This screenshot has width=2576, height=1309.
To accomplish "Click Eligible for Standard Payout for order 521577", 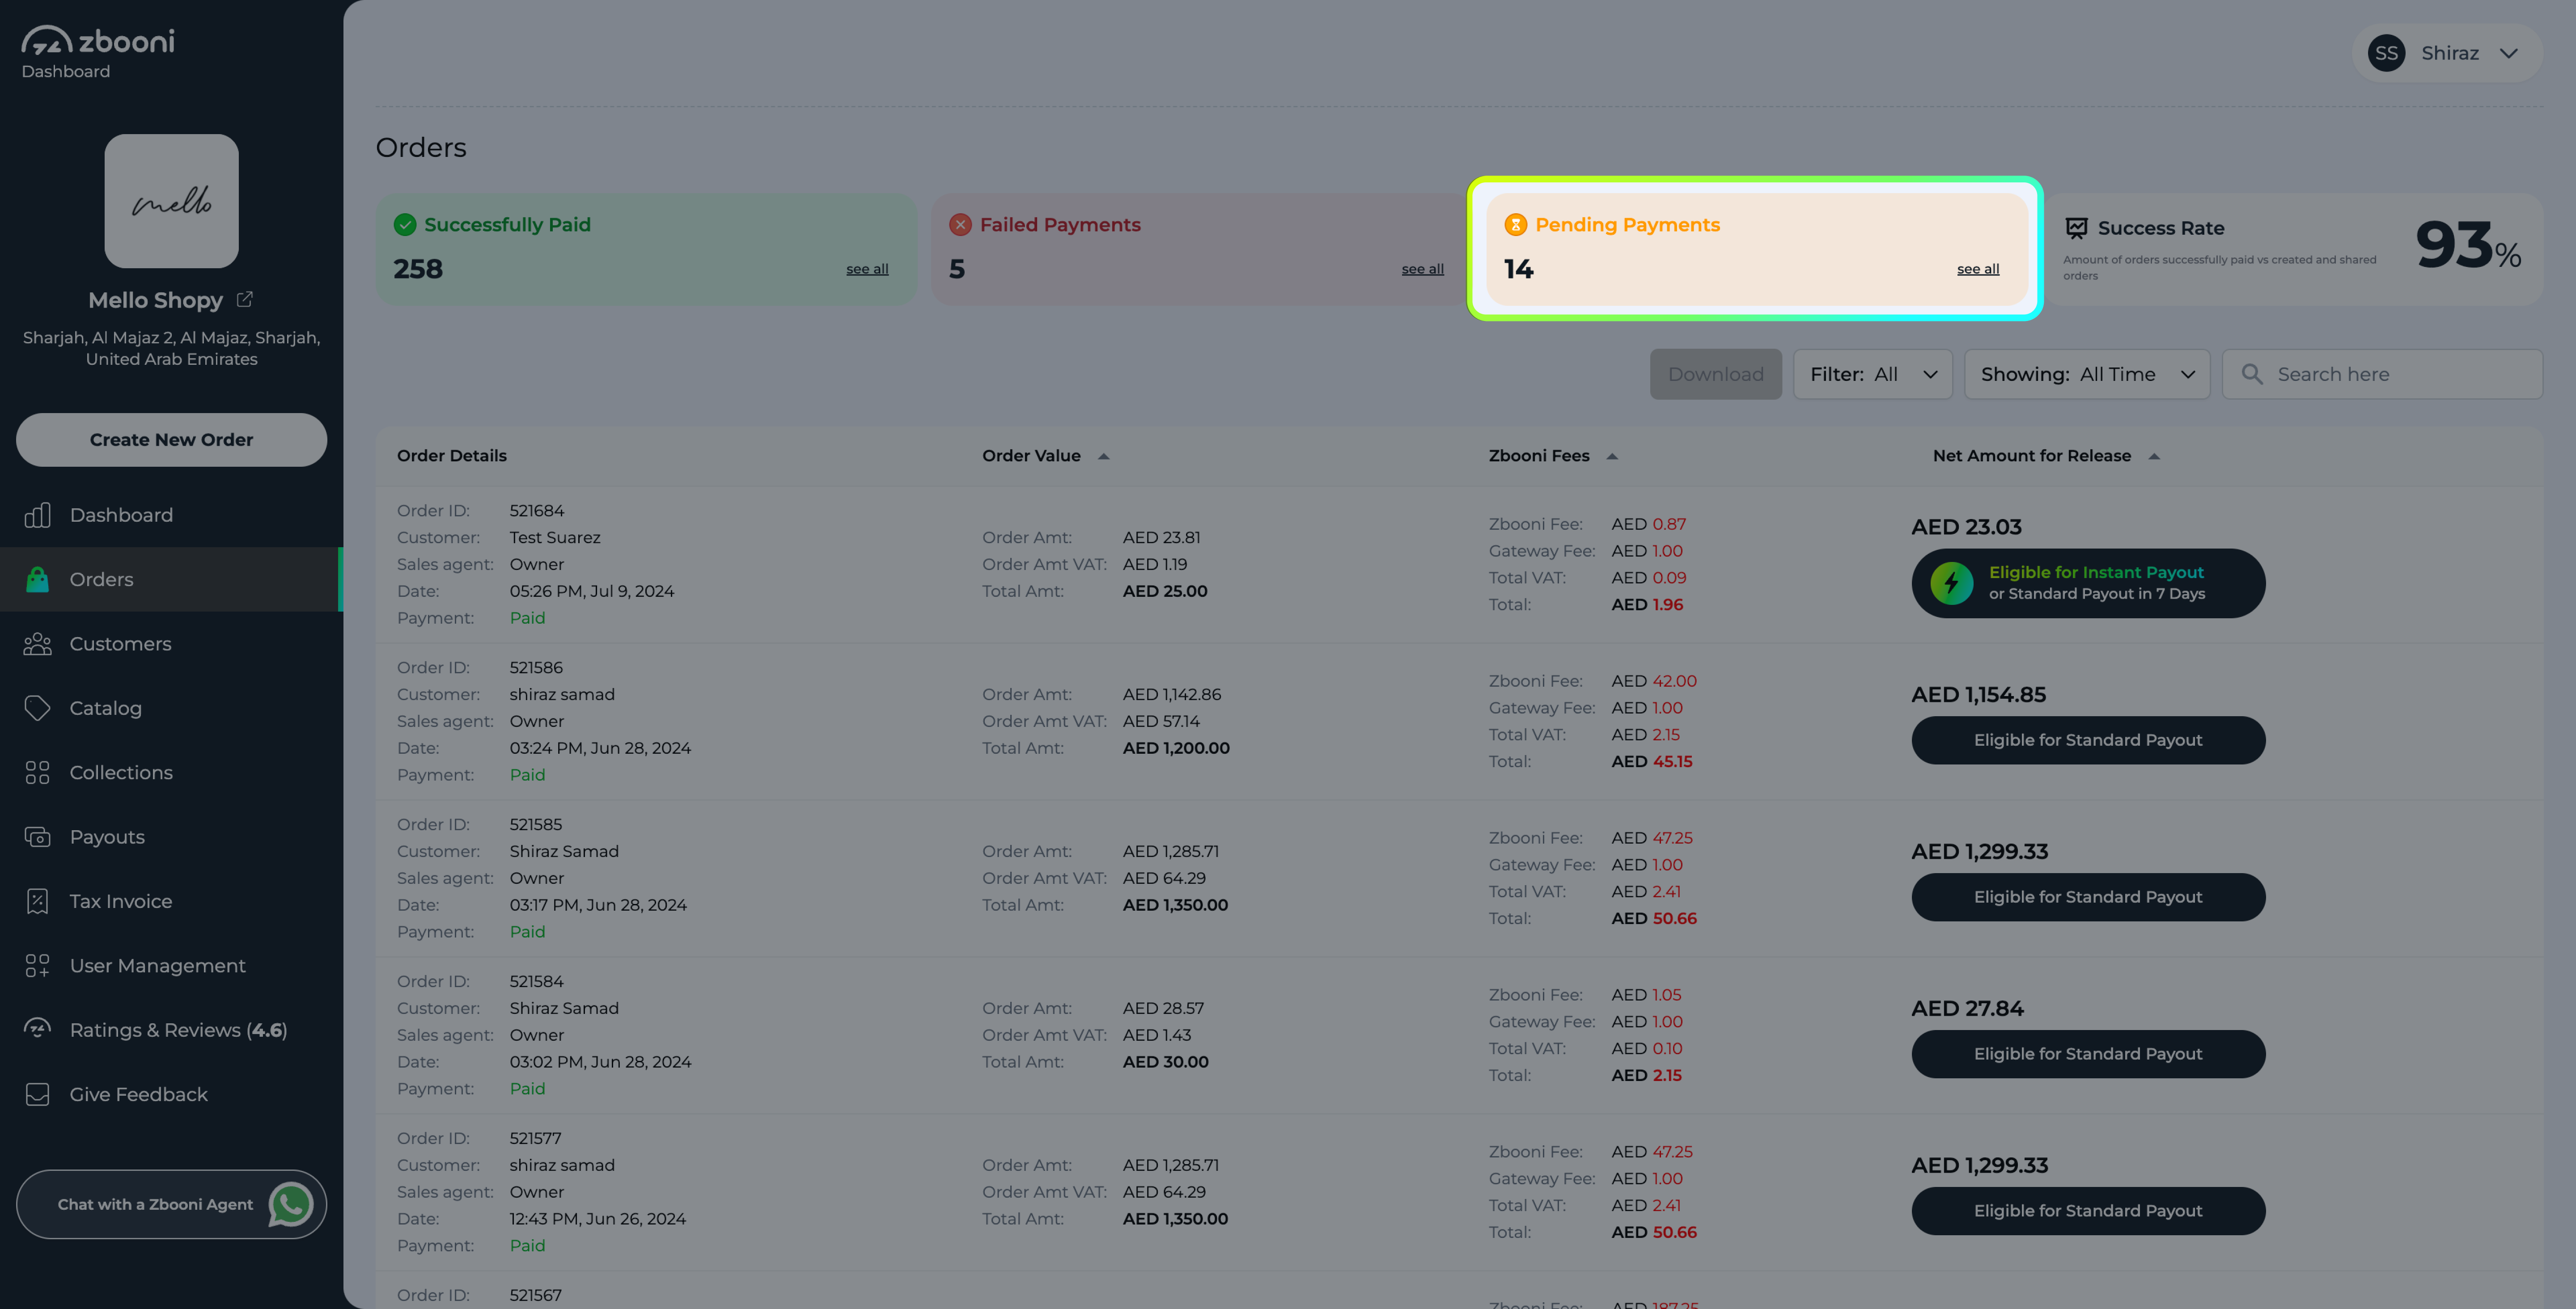I will click(2088, 1211).
